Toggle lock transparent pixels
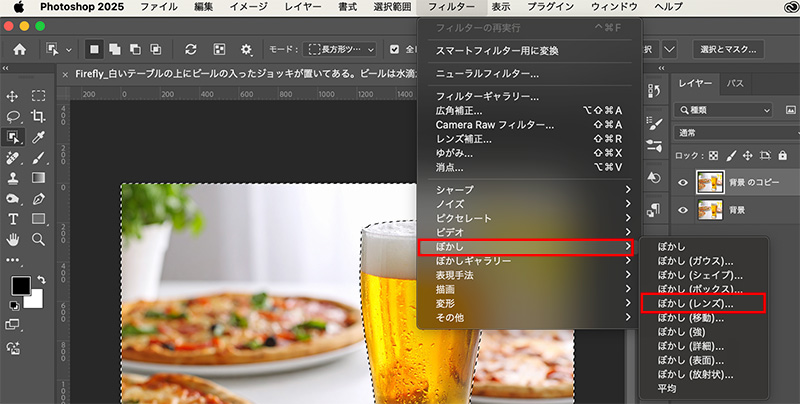 coord(713,156)
